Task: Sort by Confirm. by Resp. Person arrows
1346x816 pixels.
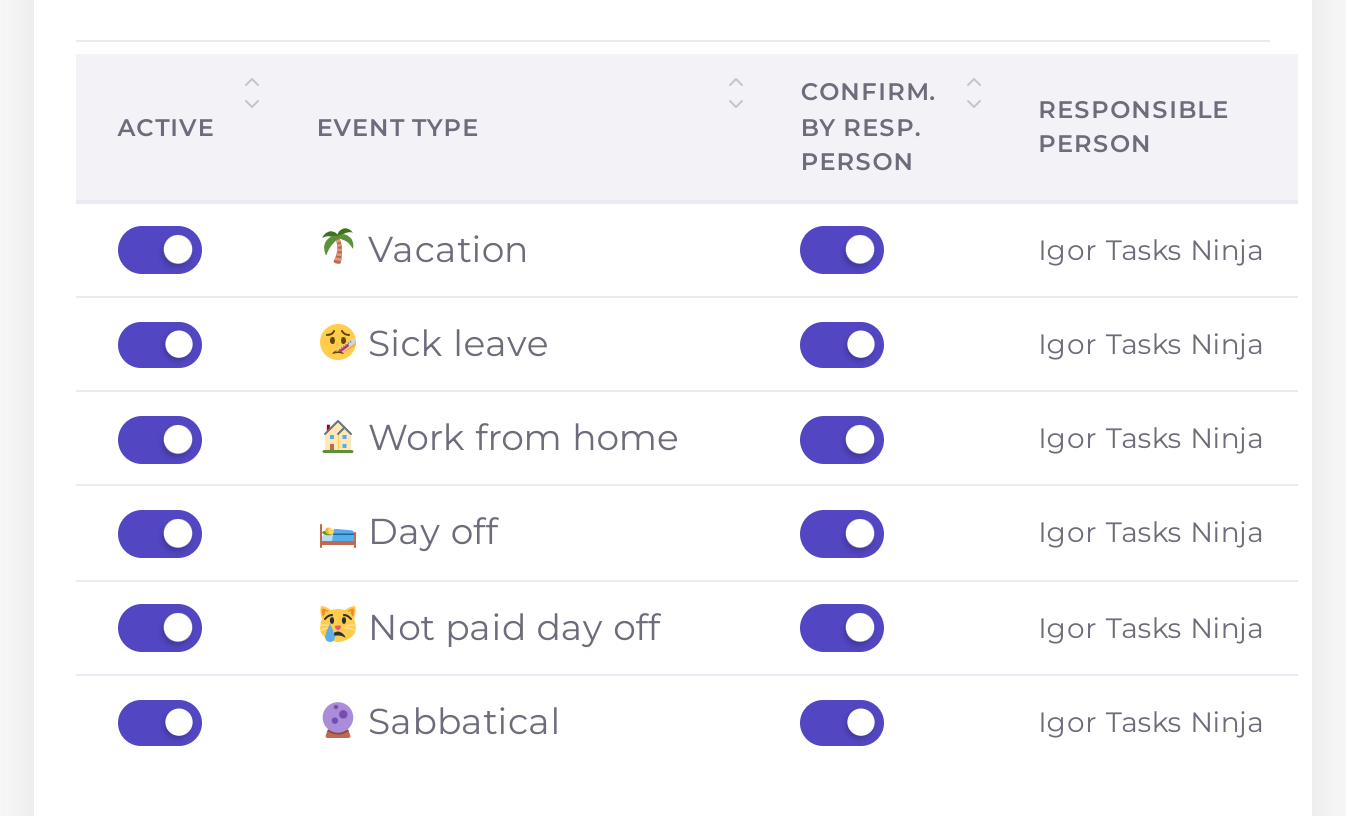Action: (974, 93)
